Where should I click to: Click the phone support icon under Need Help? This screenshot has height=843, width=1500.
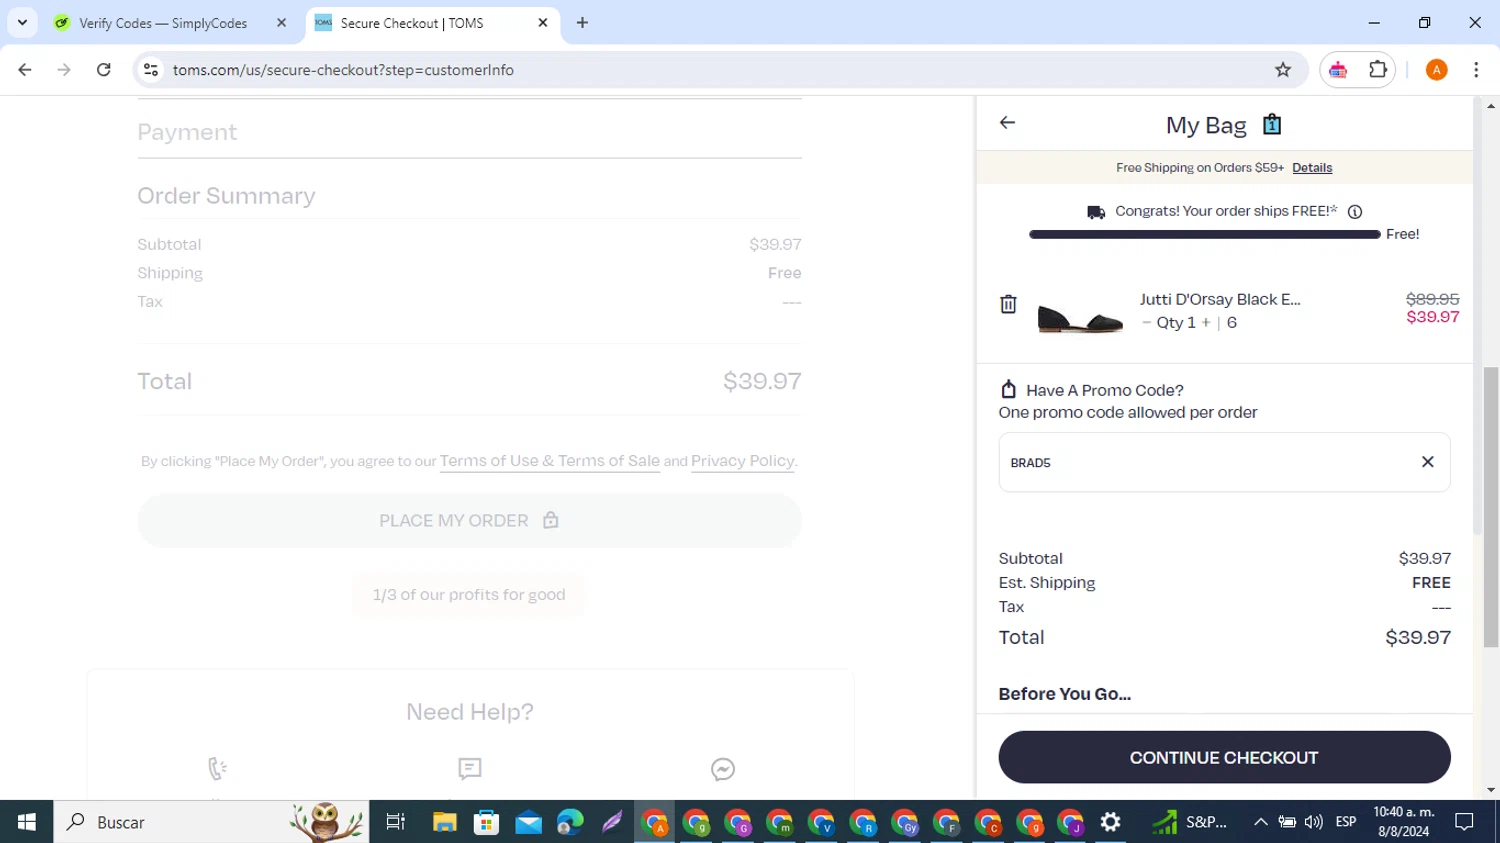pyautogui.click(x=217, y=769)
